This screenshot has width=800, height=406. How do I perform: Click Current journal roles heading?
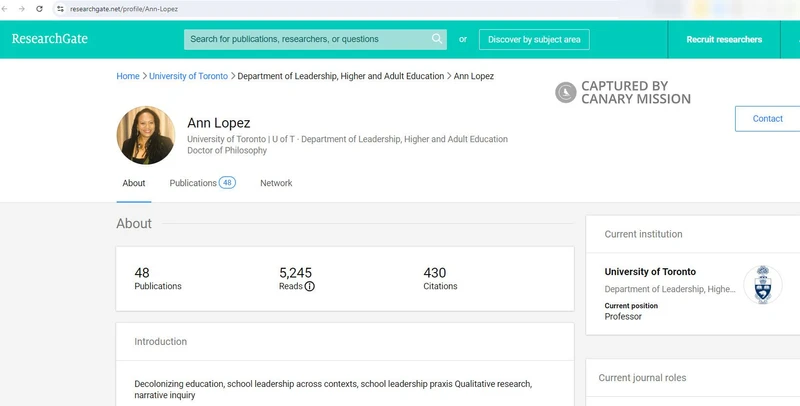(x=642, y=378)
